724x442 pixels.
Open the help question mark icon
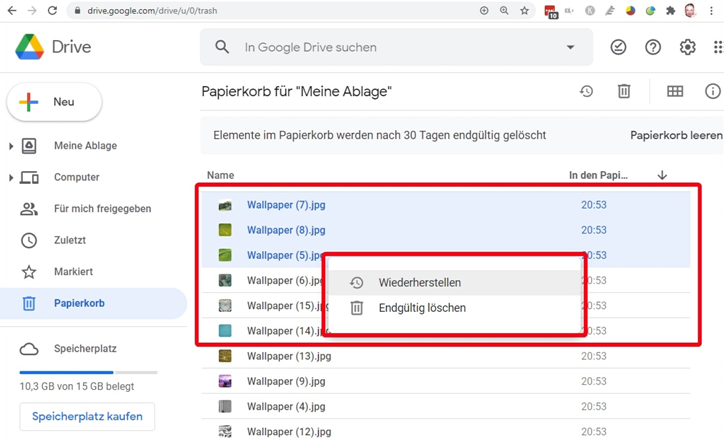[x=653, y=47]
